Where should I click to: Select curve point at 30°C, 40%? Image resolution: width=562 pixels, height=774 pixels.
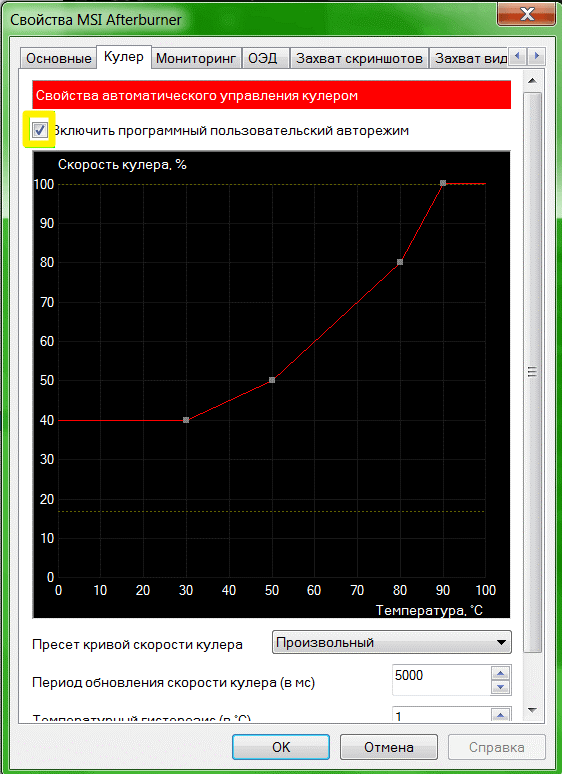[186, 420]
